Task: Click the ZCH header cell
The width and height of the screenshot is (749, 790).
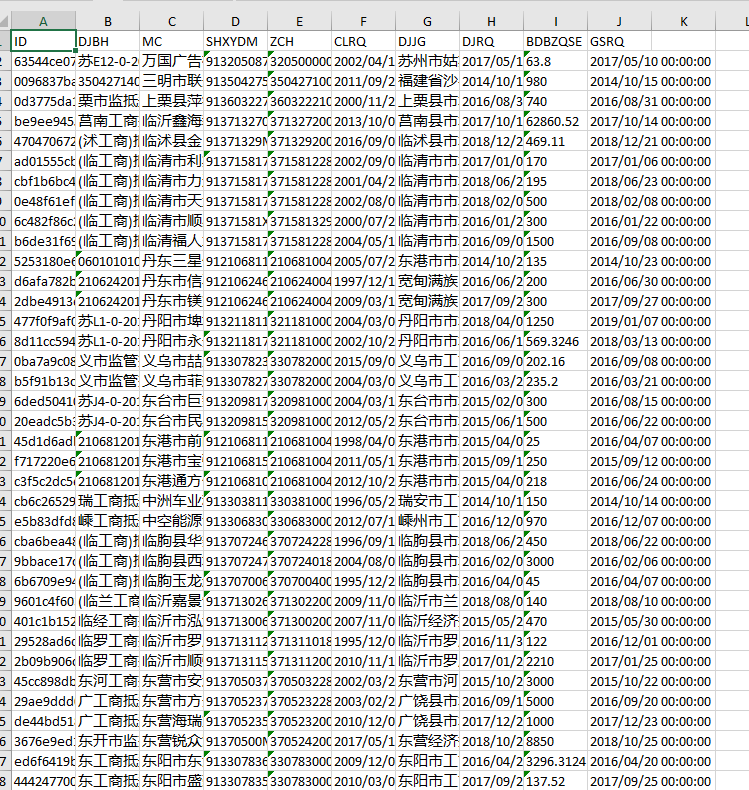Action: tap(300, 41)
